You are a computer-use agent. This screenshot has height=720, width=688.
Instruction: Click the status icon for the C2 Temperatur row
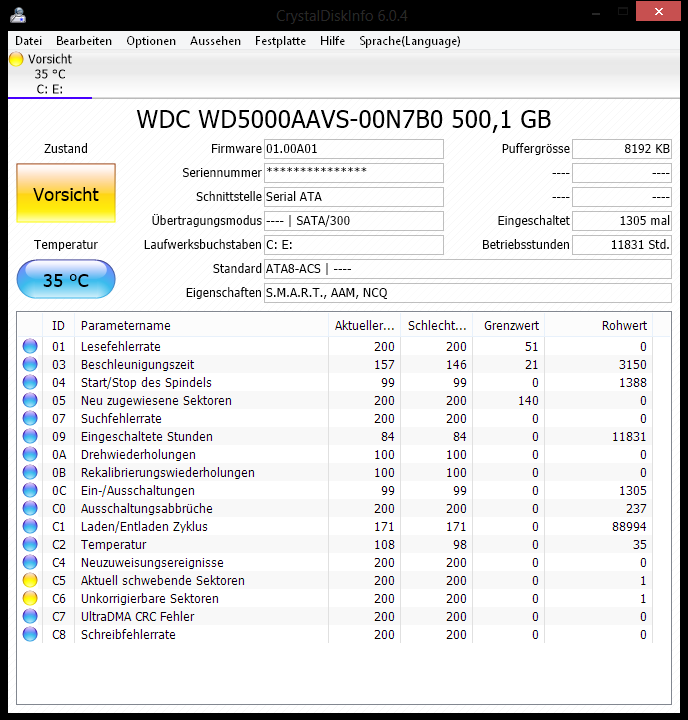click(30, 544)
